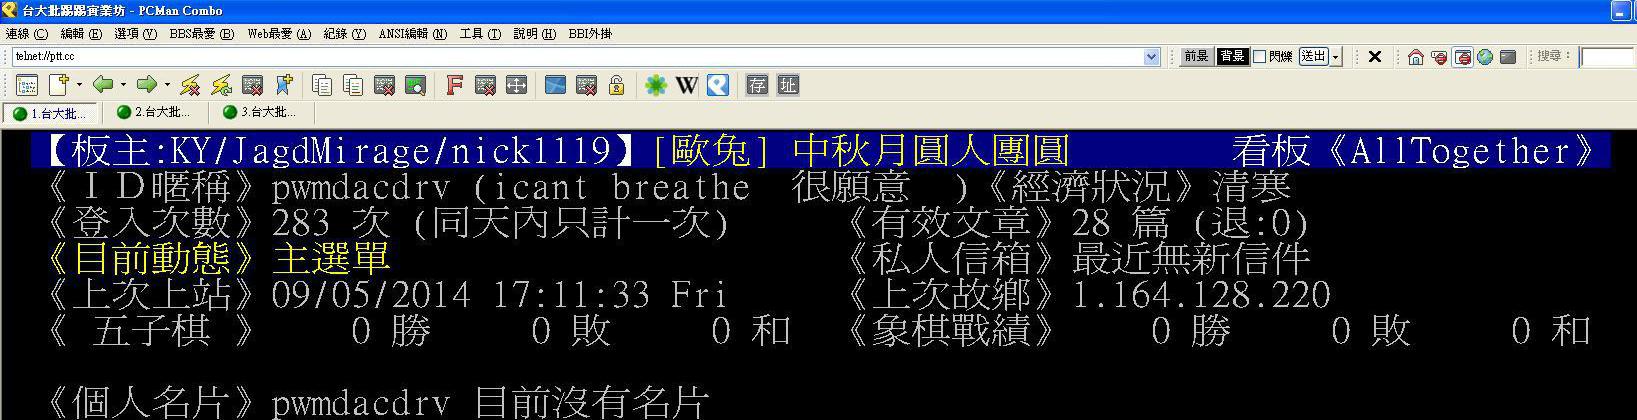
Task: Click the black X stop icon
Action: click(x=1375, y=57)
